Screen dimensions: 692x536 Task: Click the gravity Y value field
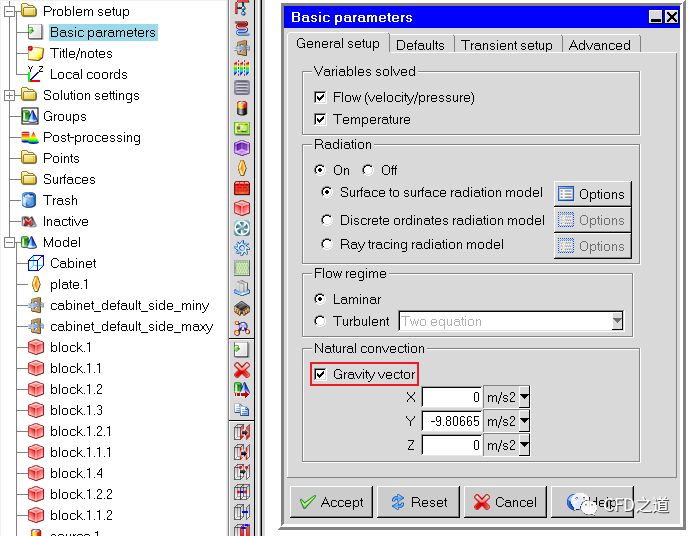[452, 421]
